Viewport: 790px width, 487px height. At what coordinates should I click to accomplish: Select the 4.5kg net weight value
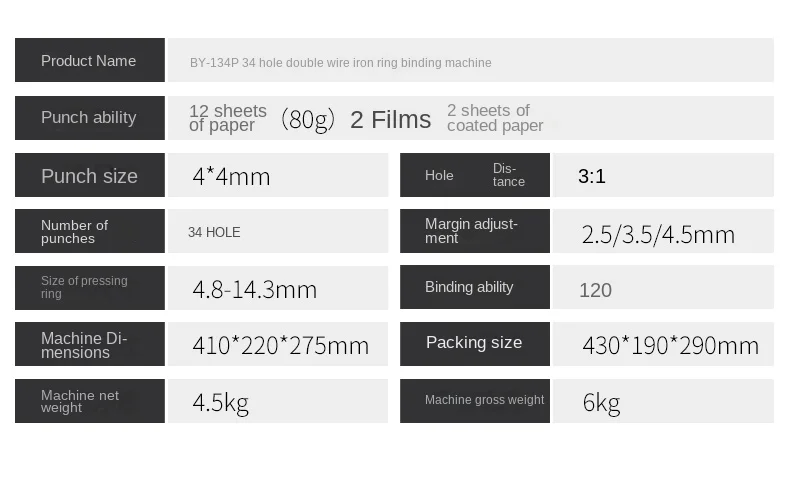point(220,403)
